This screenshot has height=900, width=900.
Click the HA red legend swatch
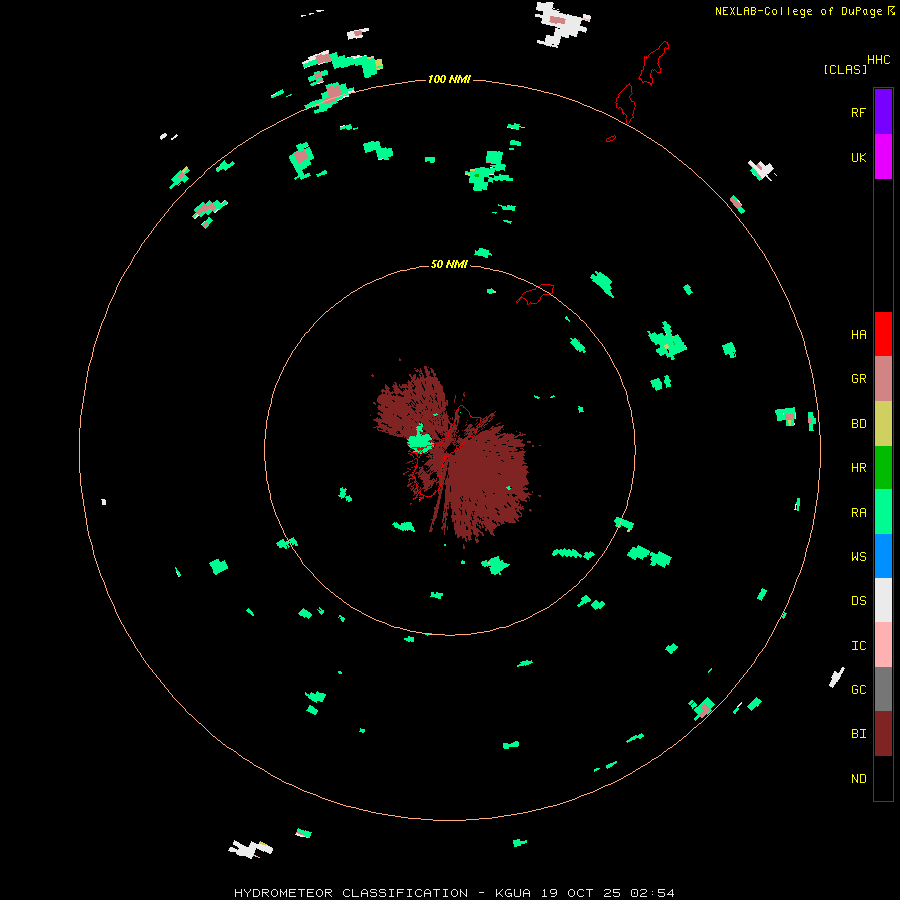[x=883, y=334]
